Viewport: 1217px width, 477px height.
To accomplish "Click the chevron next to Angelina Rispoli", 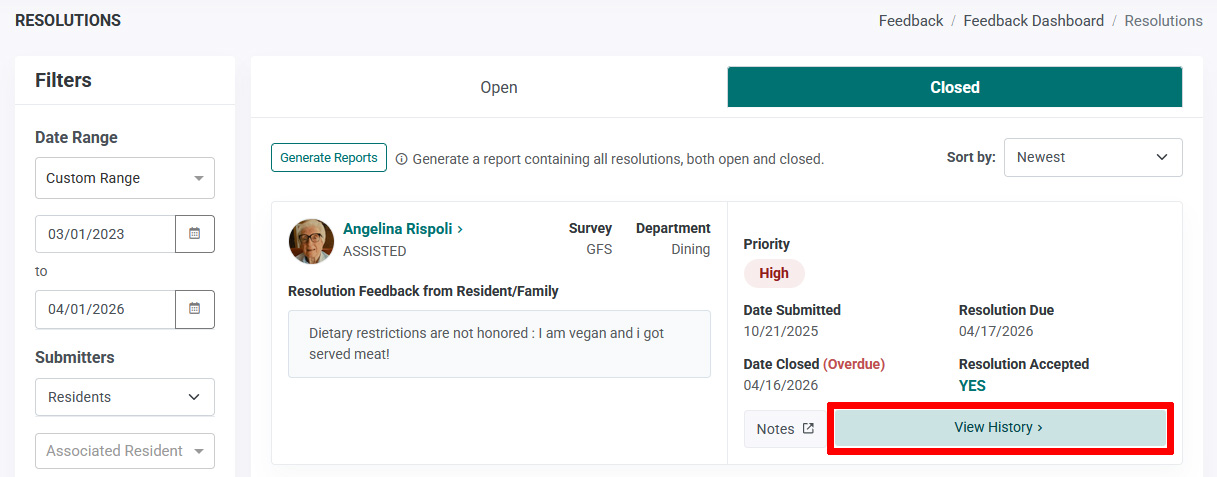I will 460,229.
